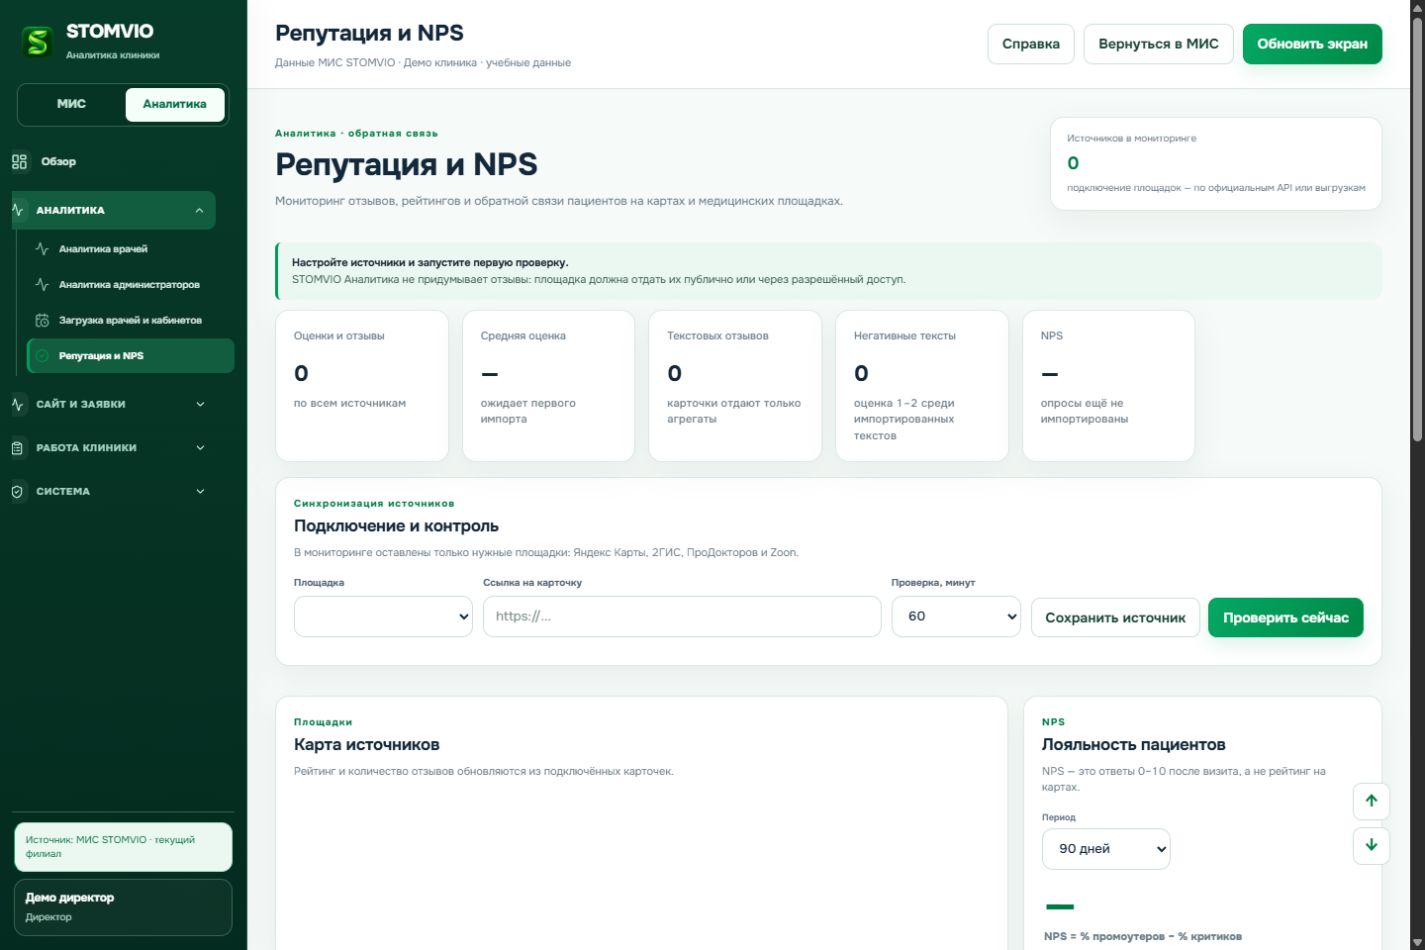The image size is (1425, 950).
Task: Click the Источник: МИС STOMVIO branch box
Action: 123,847
